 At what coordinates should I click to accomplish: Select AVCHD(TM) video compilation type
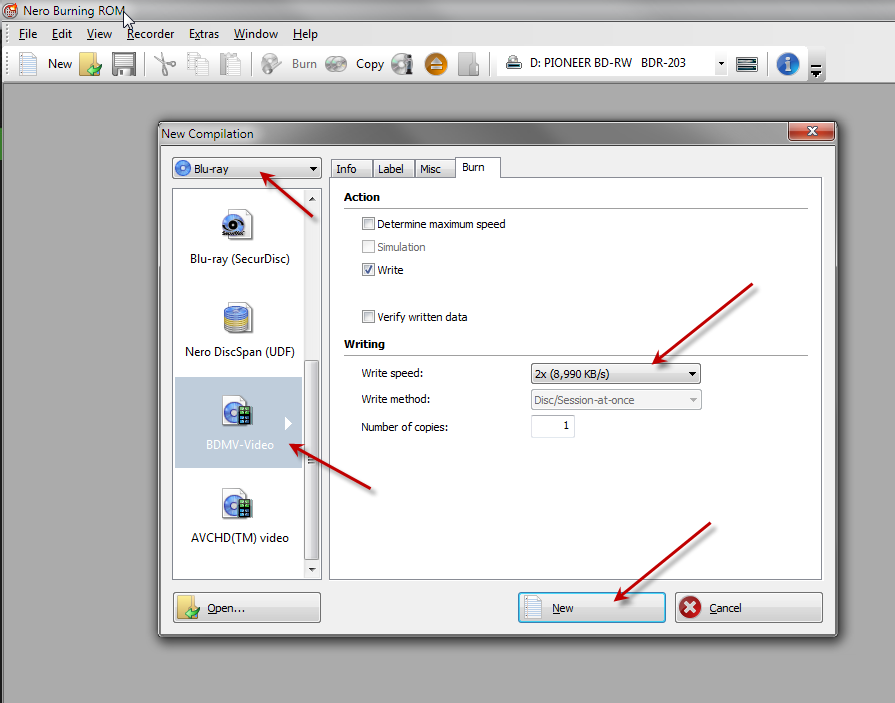coord(239,517)
